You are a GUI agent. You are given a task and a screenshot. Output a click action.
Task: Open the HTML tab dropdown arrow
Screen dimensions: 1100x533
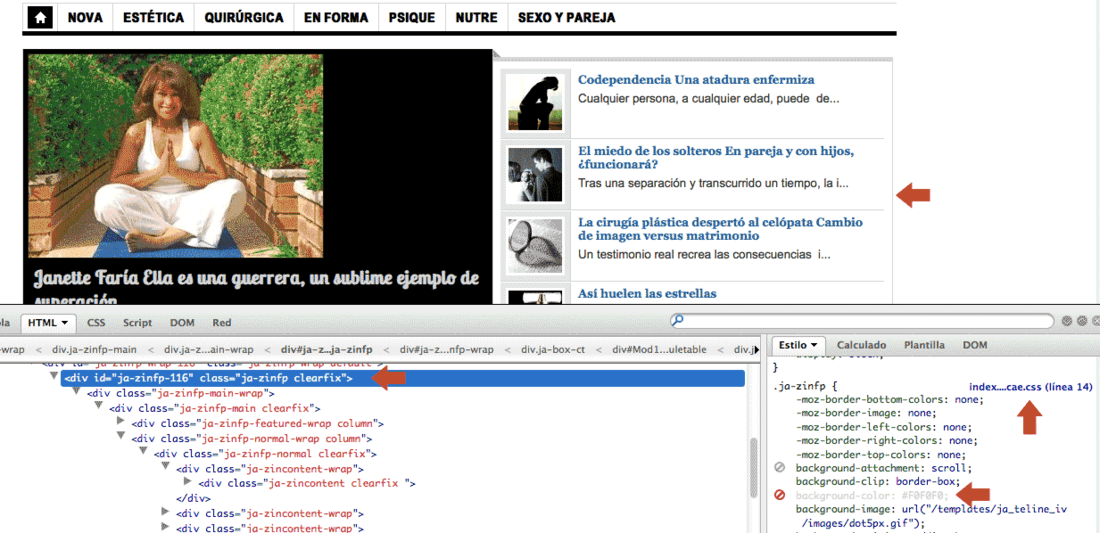(65, 323)
